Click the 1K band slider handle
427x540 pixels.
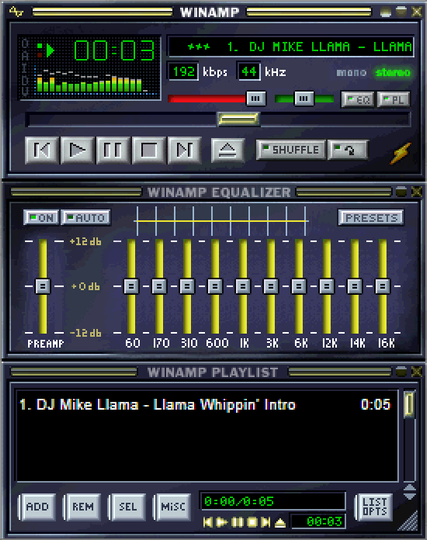click(243, 286)
